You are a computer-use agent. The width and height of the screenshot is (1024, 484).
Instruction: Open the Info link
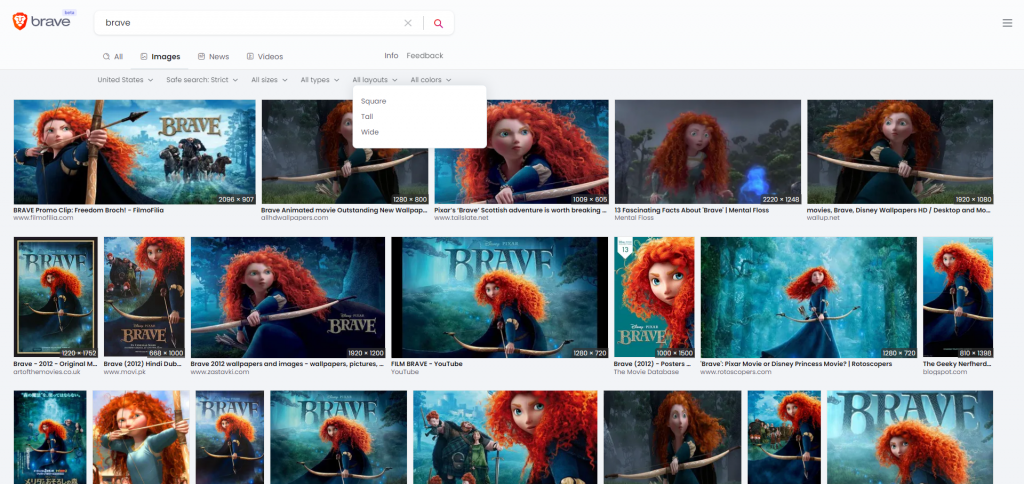click(x=391, y=56)
